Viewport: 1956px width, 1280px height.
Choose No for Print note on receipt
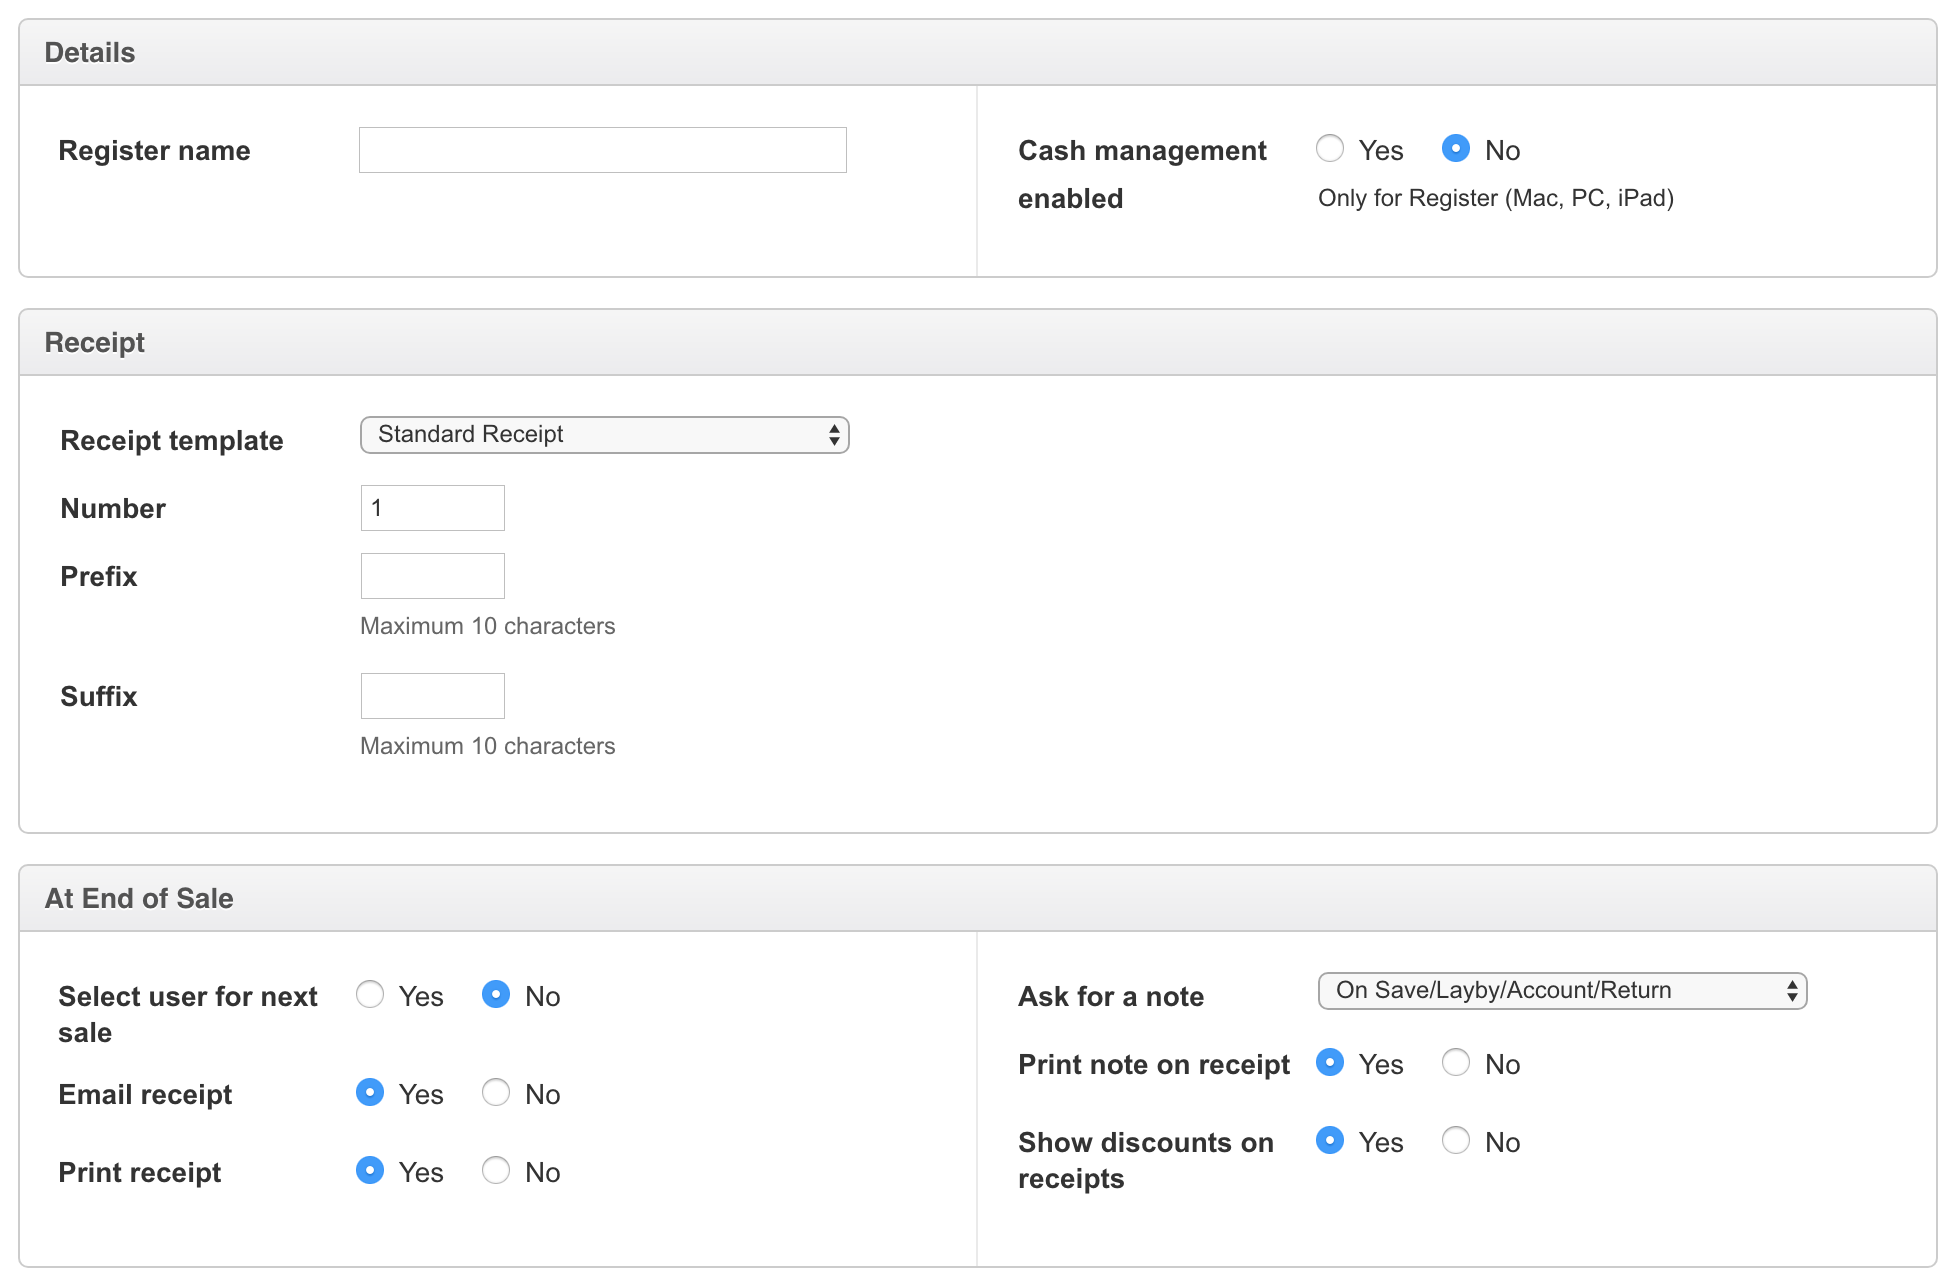[1455, 1063]
